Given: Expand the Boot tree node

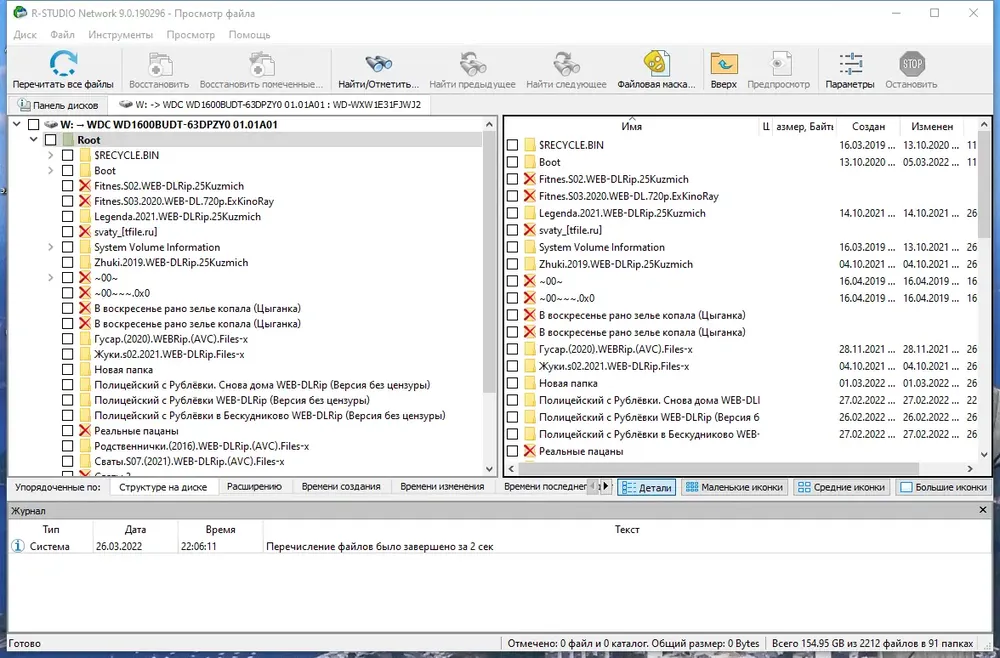Looking at the screenshot, I should (x=50, y=170).
